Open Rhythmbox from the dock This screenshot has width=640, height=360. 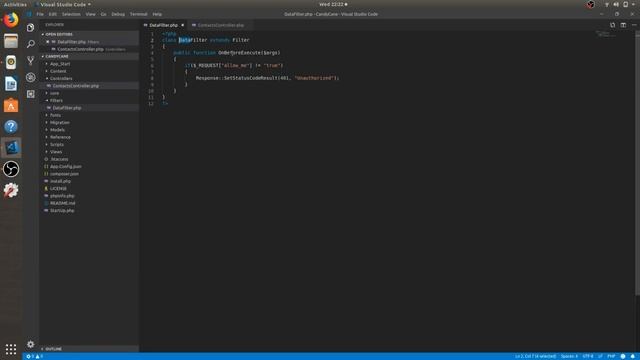pyautogui.click(x=11, y=62)
